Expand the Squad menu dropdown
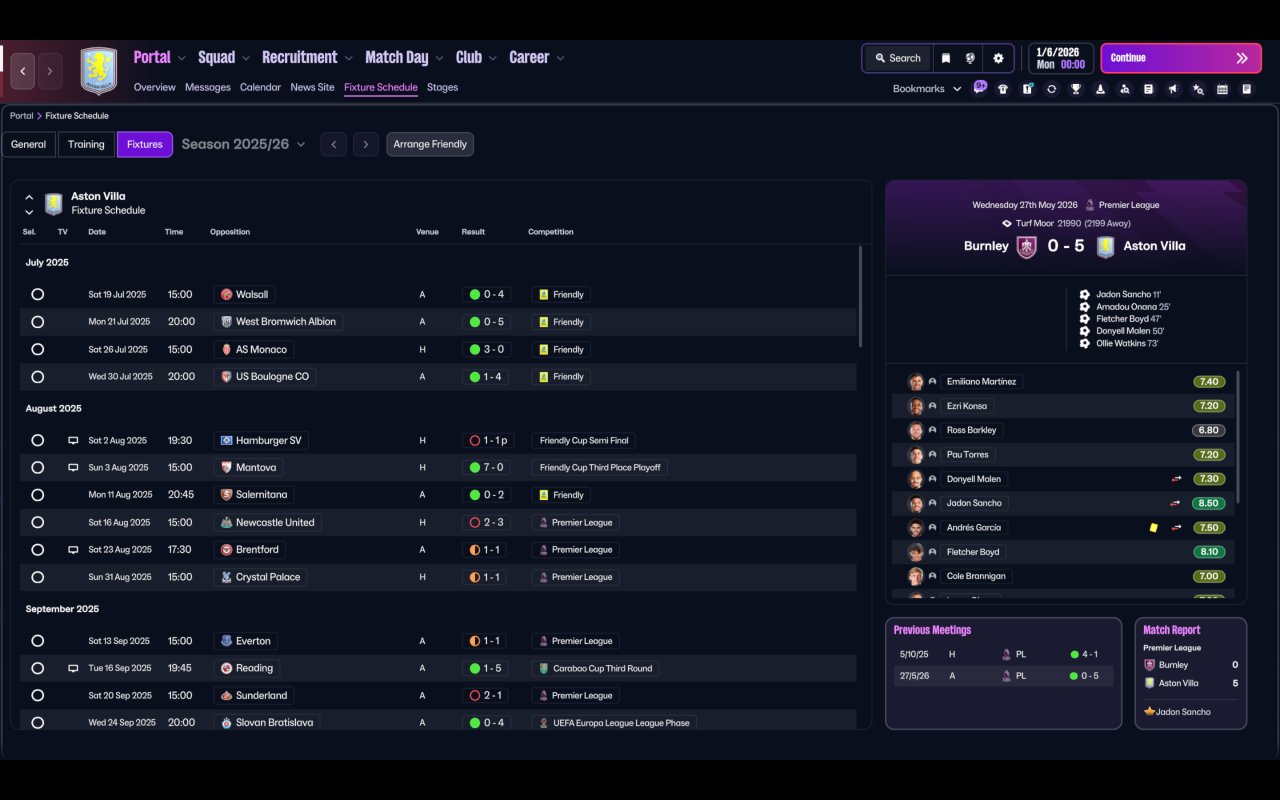Screen dimensions: 1280x800 (246, 59)
